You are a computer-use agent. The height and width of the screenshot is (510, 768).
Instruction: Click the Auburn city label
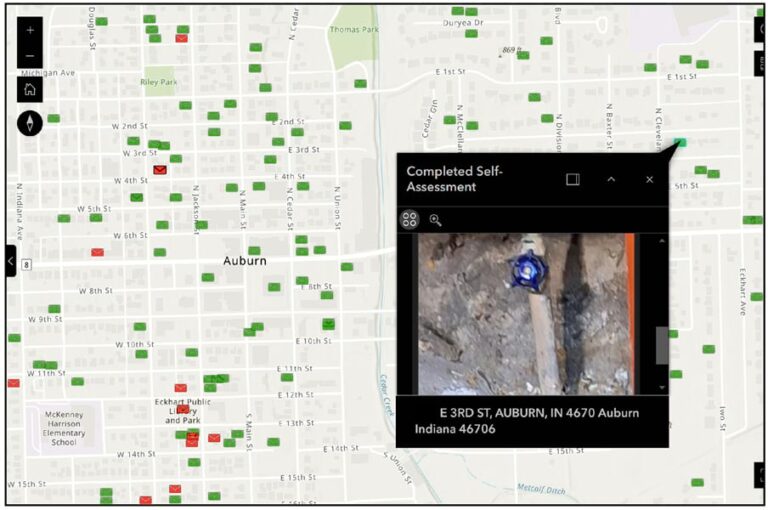[x=245, y=261]
